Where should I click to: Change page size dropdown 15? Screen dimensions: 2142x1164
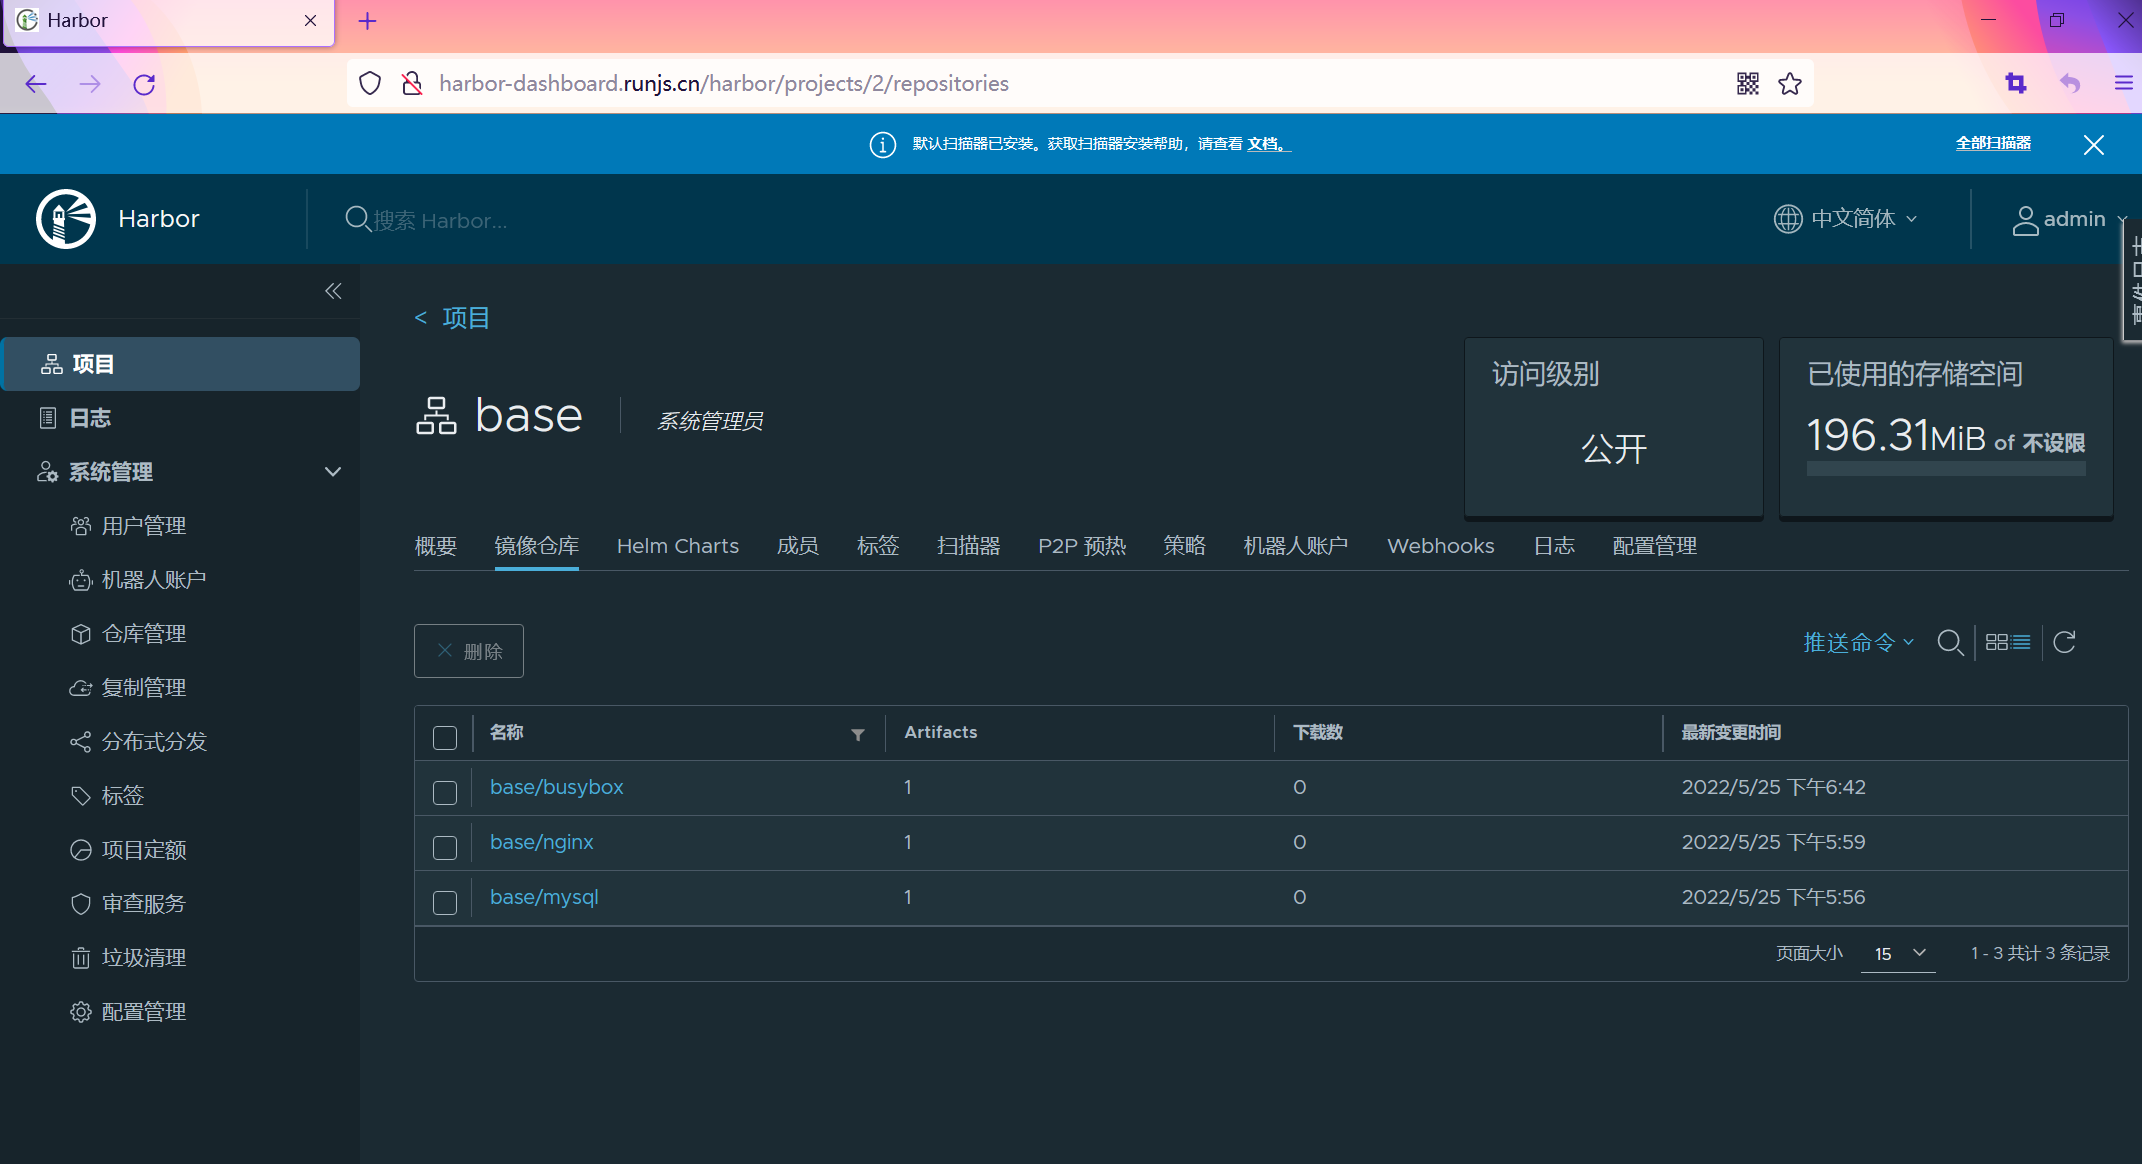click(x=1898, y=954)
